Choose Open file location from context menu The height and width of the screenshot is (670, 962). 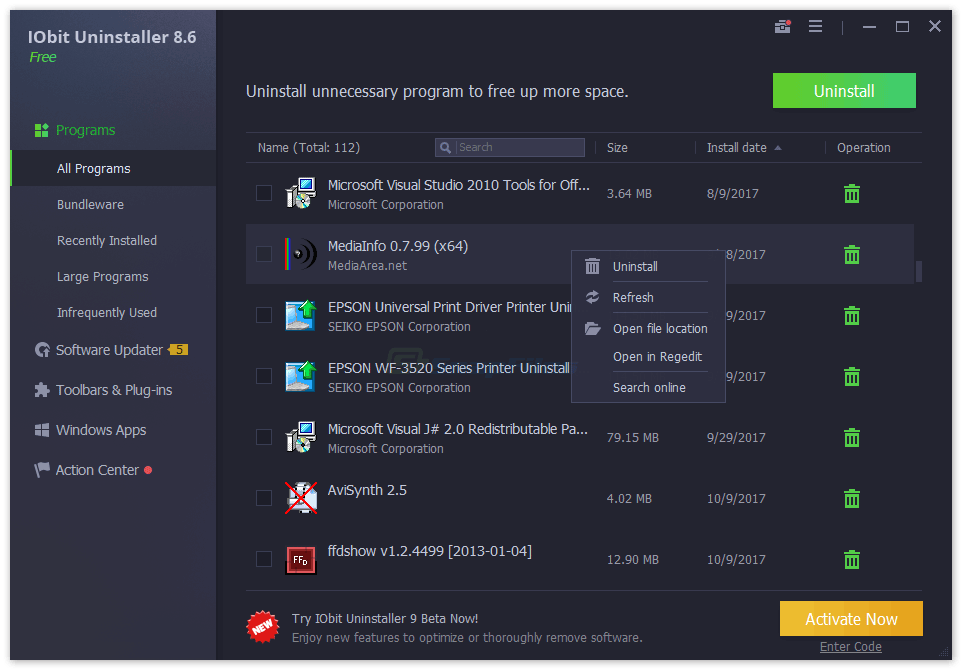click(659, 328)
